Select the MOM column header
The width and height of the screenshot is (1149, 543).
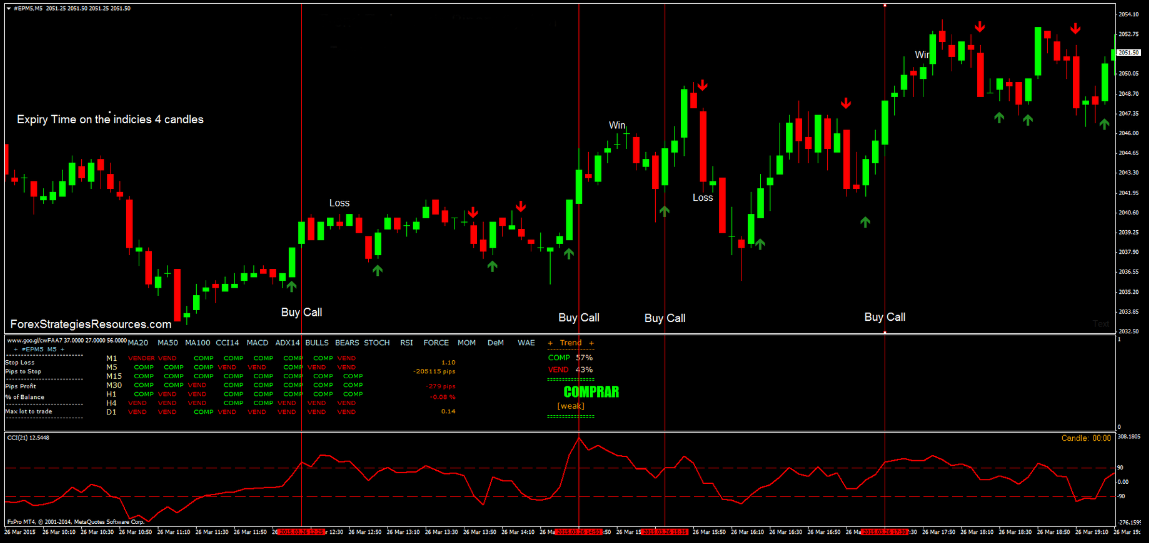466,342
